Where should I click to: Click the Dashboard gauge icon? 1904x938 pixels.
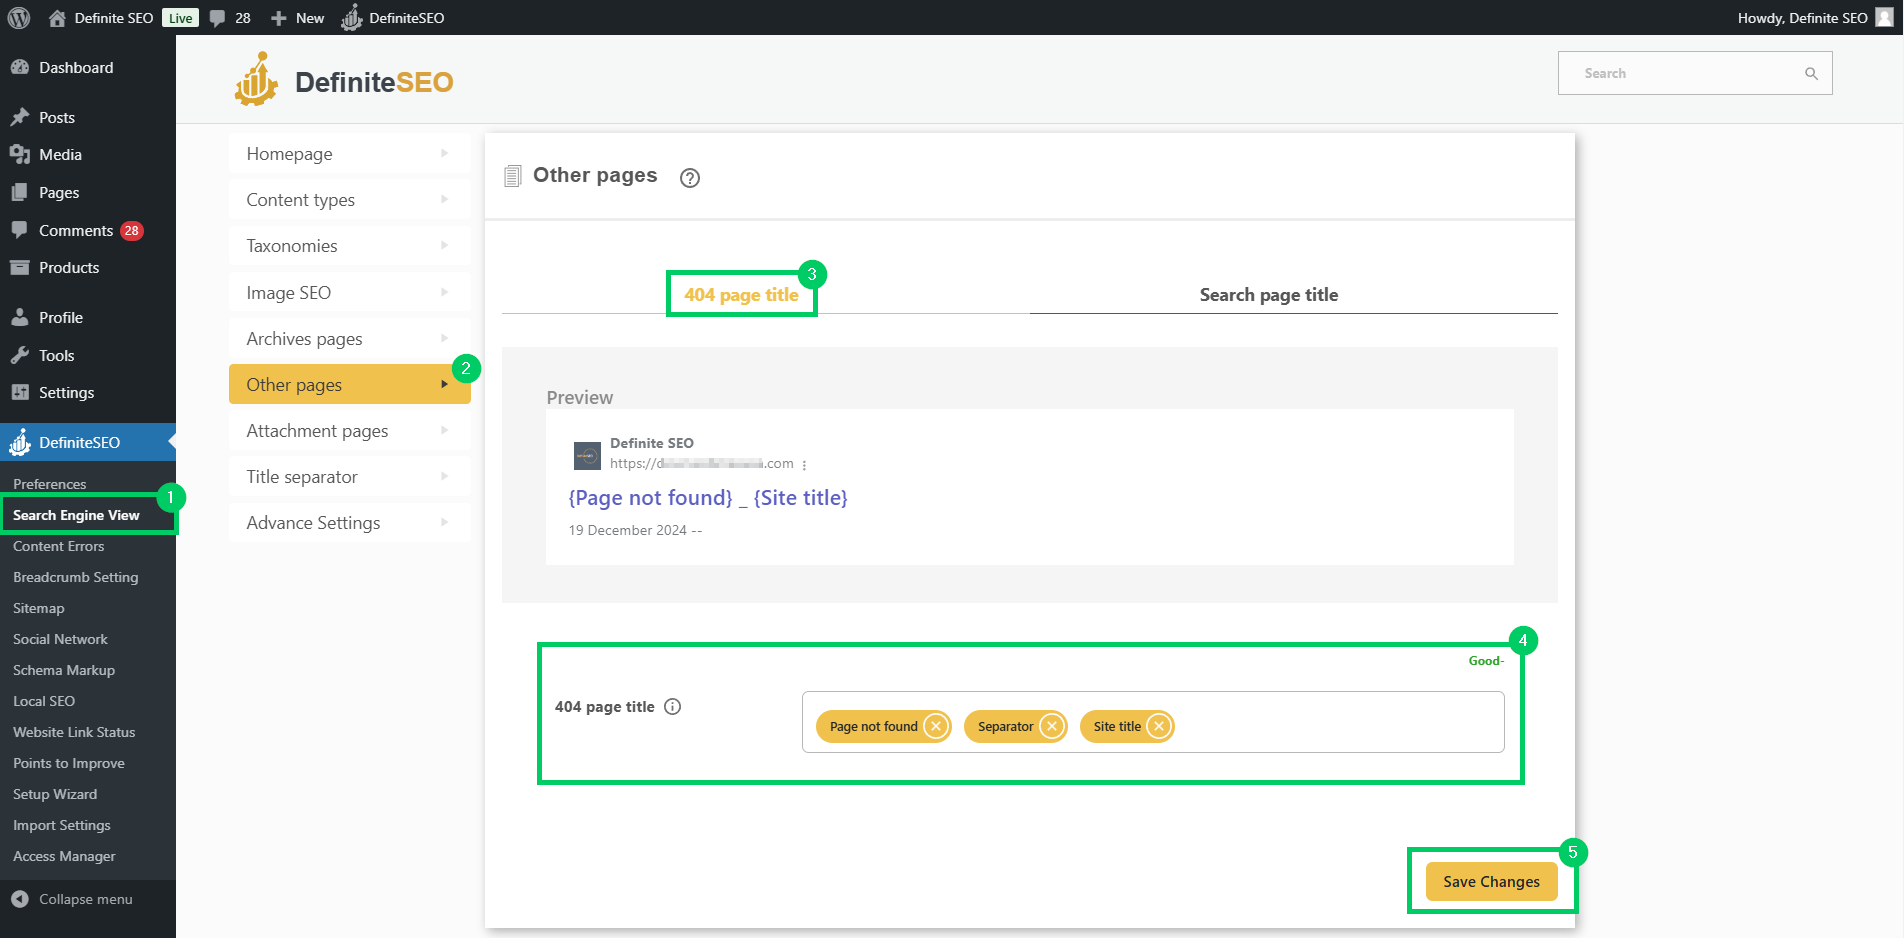[20, 67]
